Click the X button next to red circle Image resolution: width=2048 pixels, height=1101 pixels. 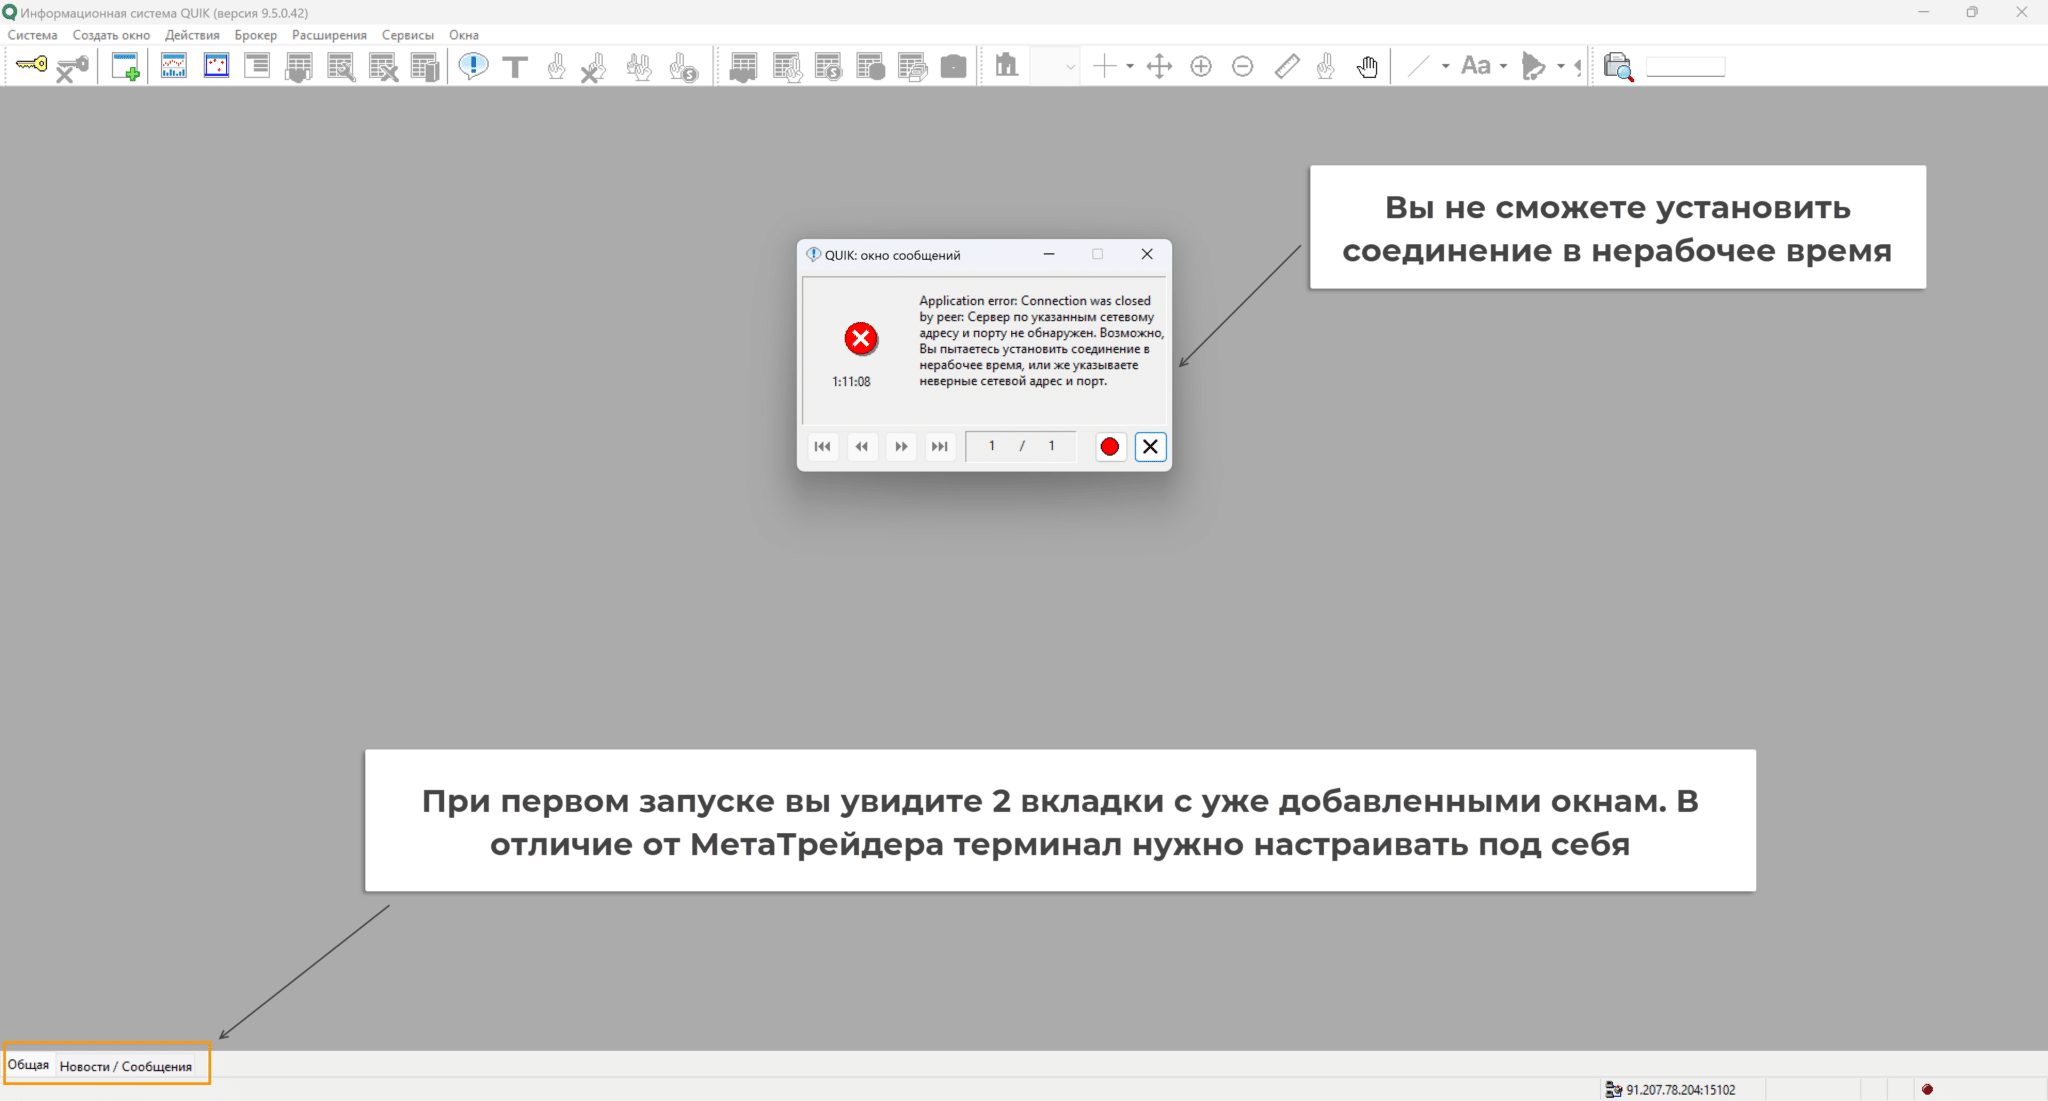coord(1150,447)
